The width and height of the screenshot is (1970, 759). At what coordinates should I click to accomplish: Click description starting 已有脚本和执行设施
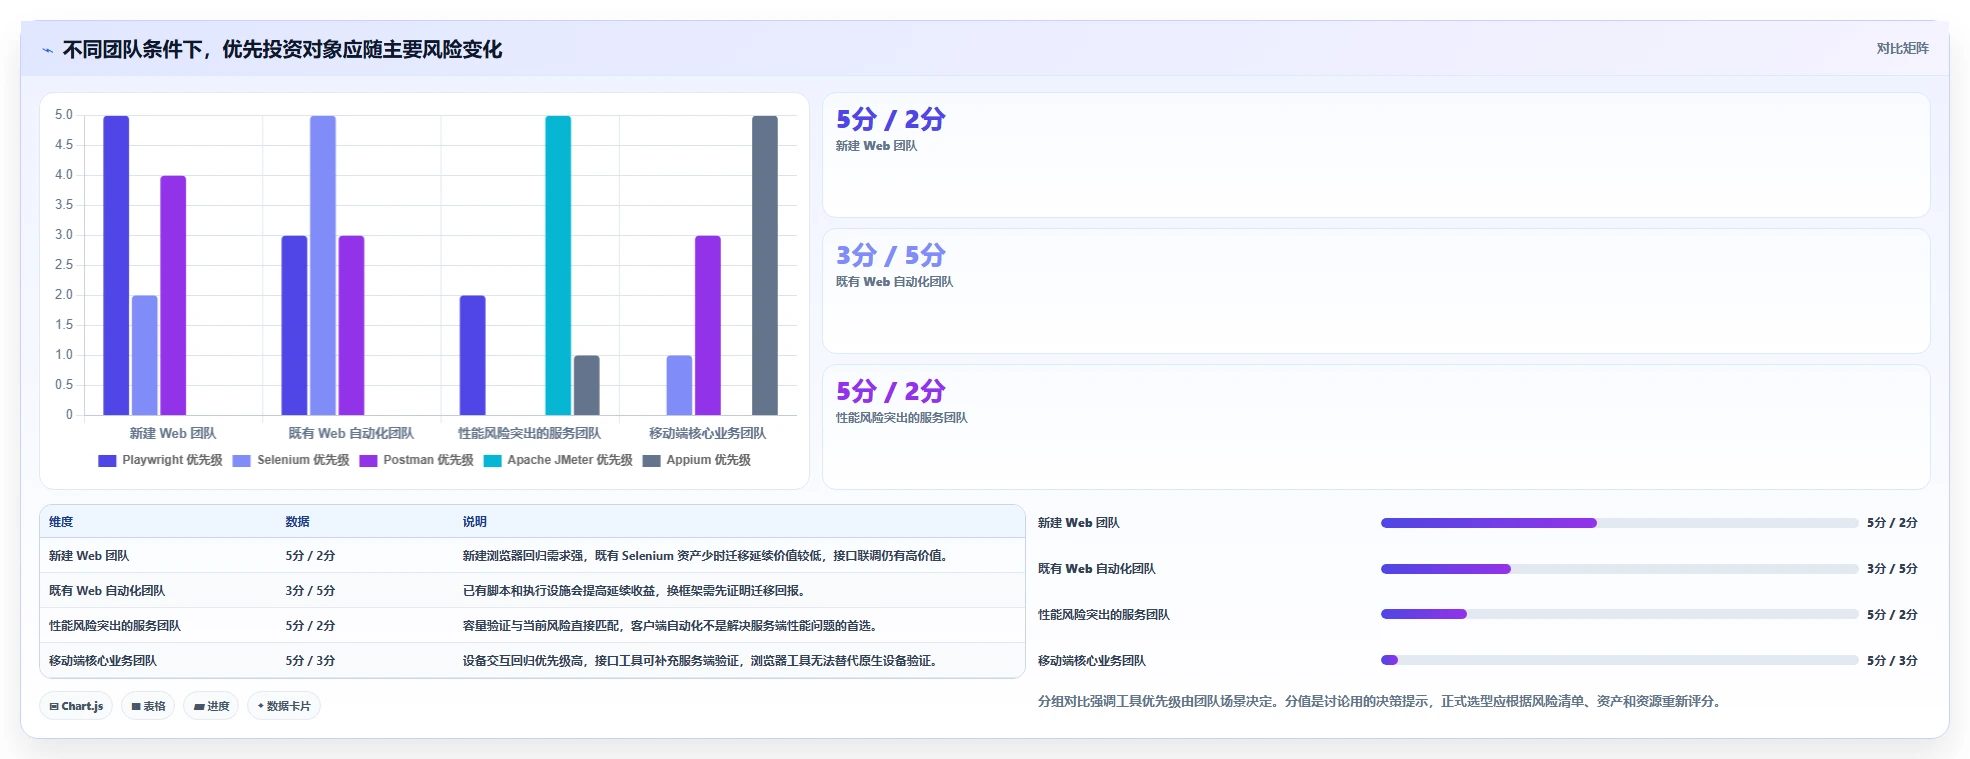634,591
